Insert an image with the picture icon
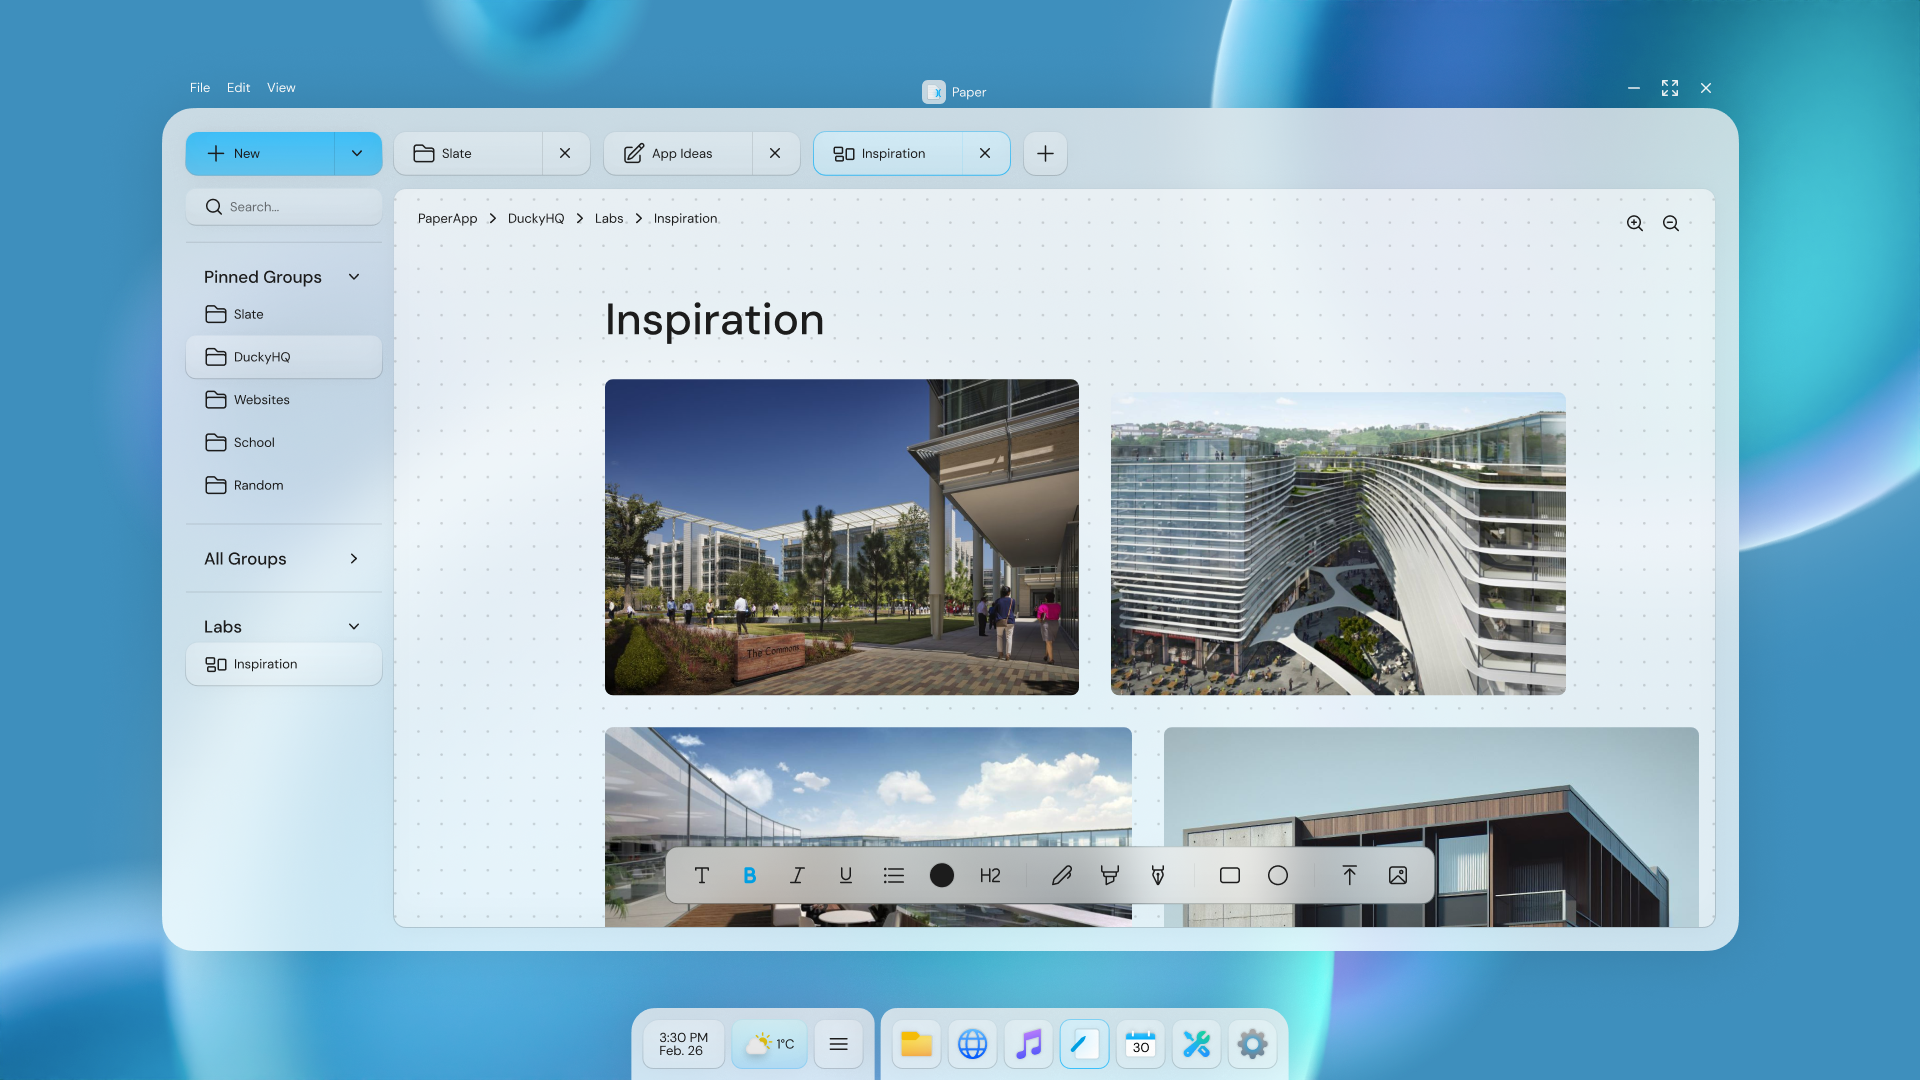This screenshot has width=1920, height=1080. [1398, 876]
